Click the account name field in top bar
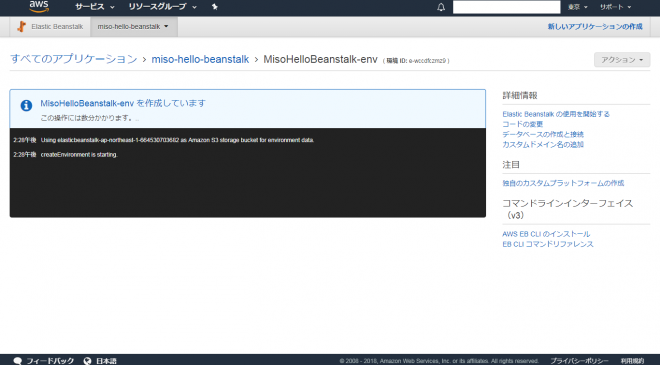Image resolution: width=660 pixels, height=365 pixels. pyautogui.click(x=506, y=7)
